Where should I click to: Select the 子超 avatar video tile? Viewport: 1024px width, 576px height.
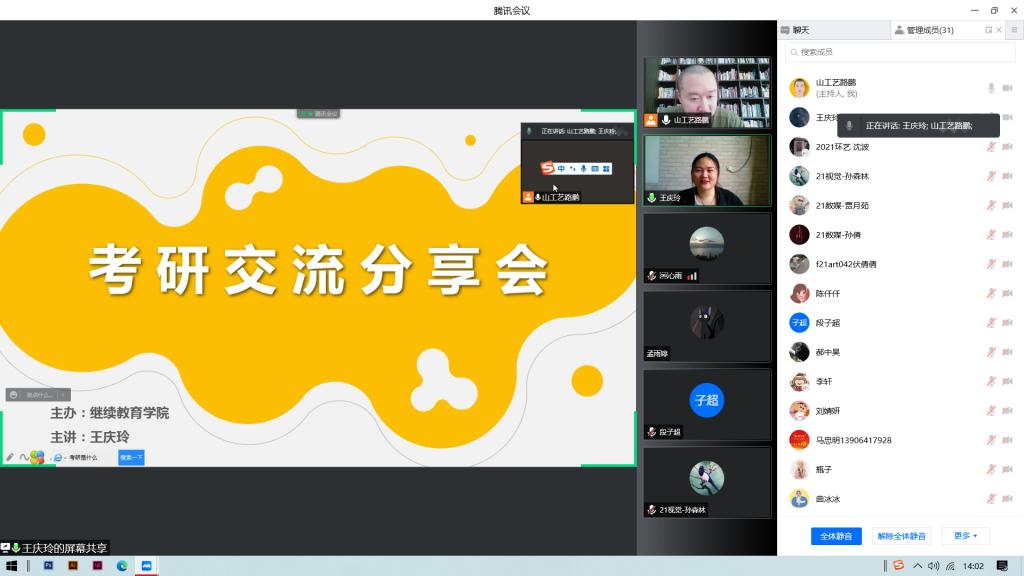707,402
